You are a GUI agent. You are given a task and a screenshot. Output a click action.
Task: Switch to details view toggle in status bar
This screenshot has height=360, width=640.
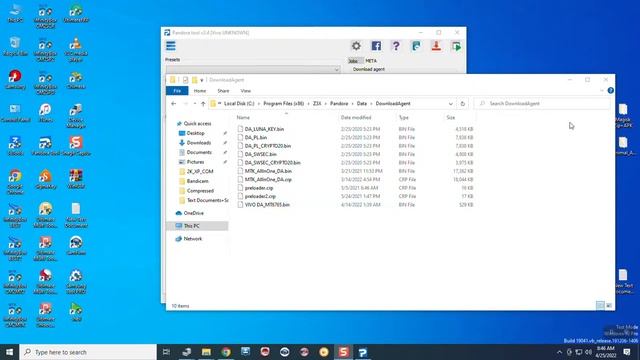click(600, 305)
